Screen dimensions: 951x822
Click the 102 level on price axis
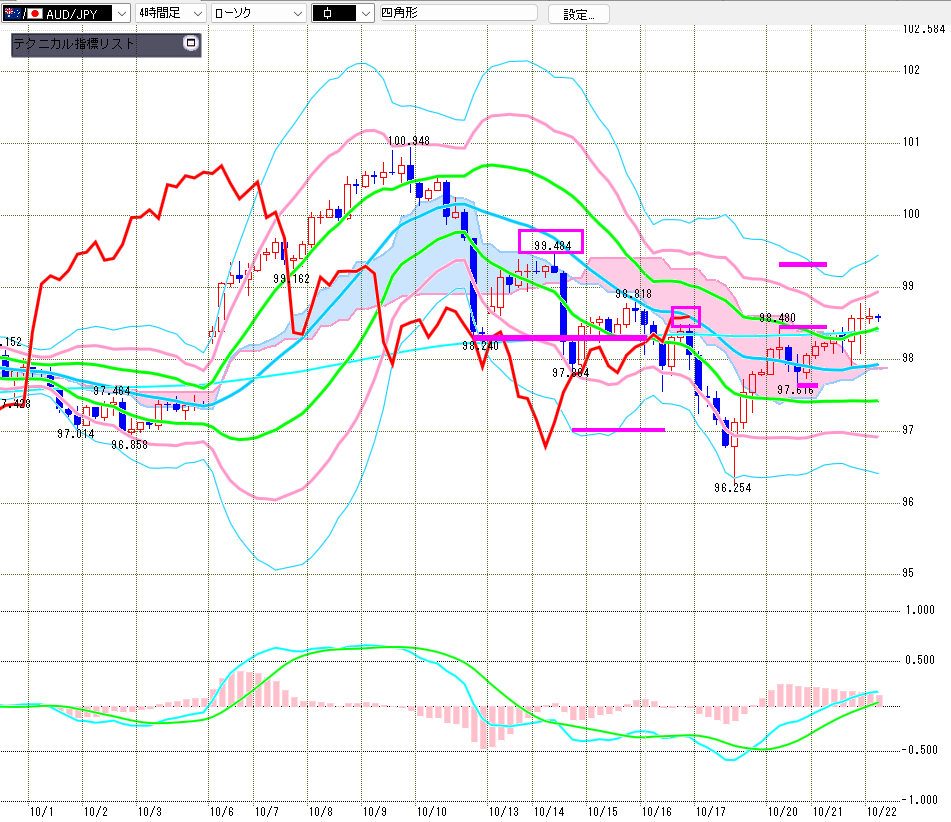(x=911, y=70)
